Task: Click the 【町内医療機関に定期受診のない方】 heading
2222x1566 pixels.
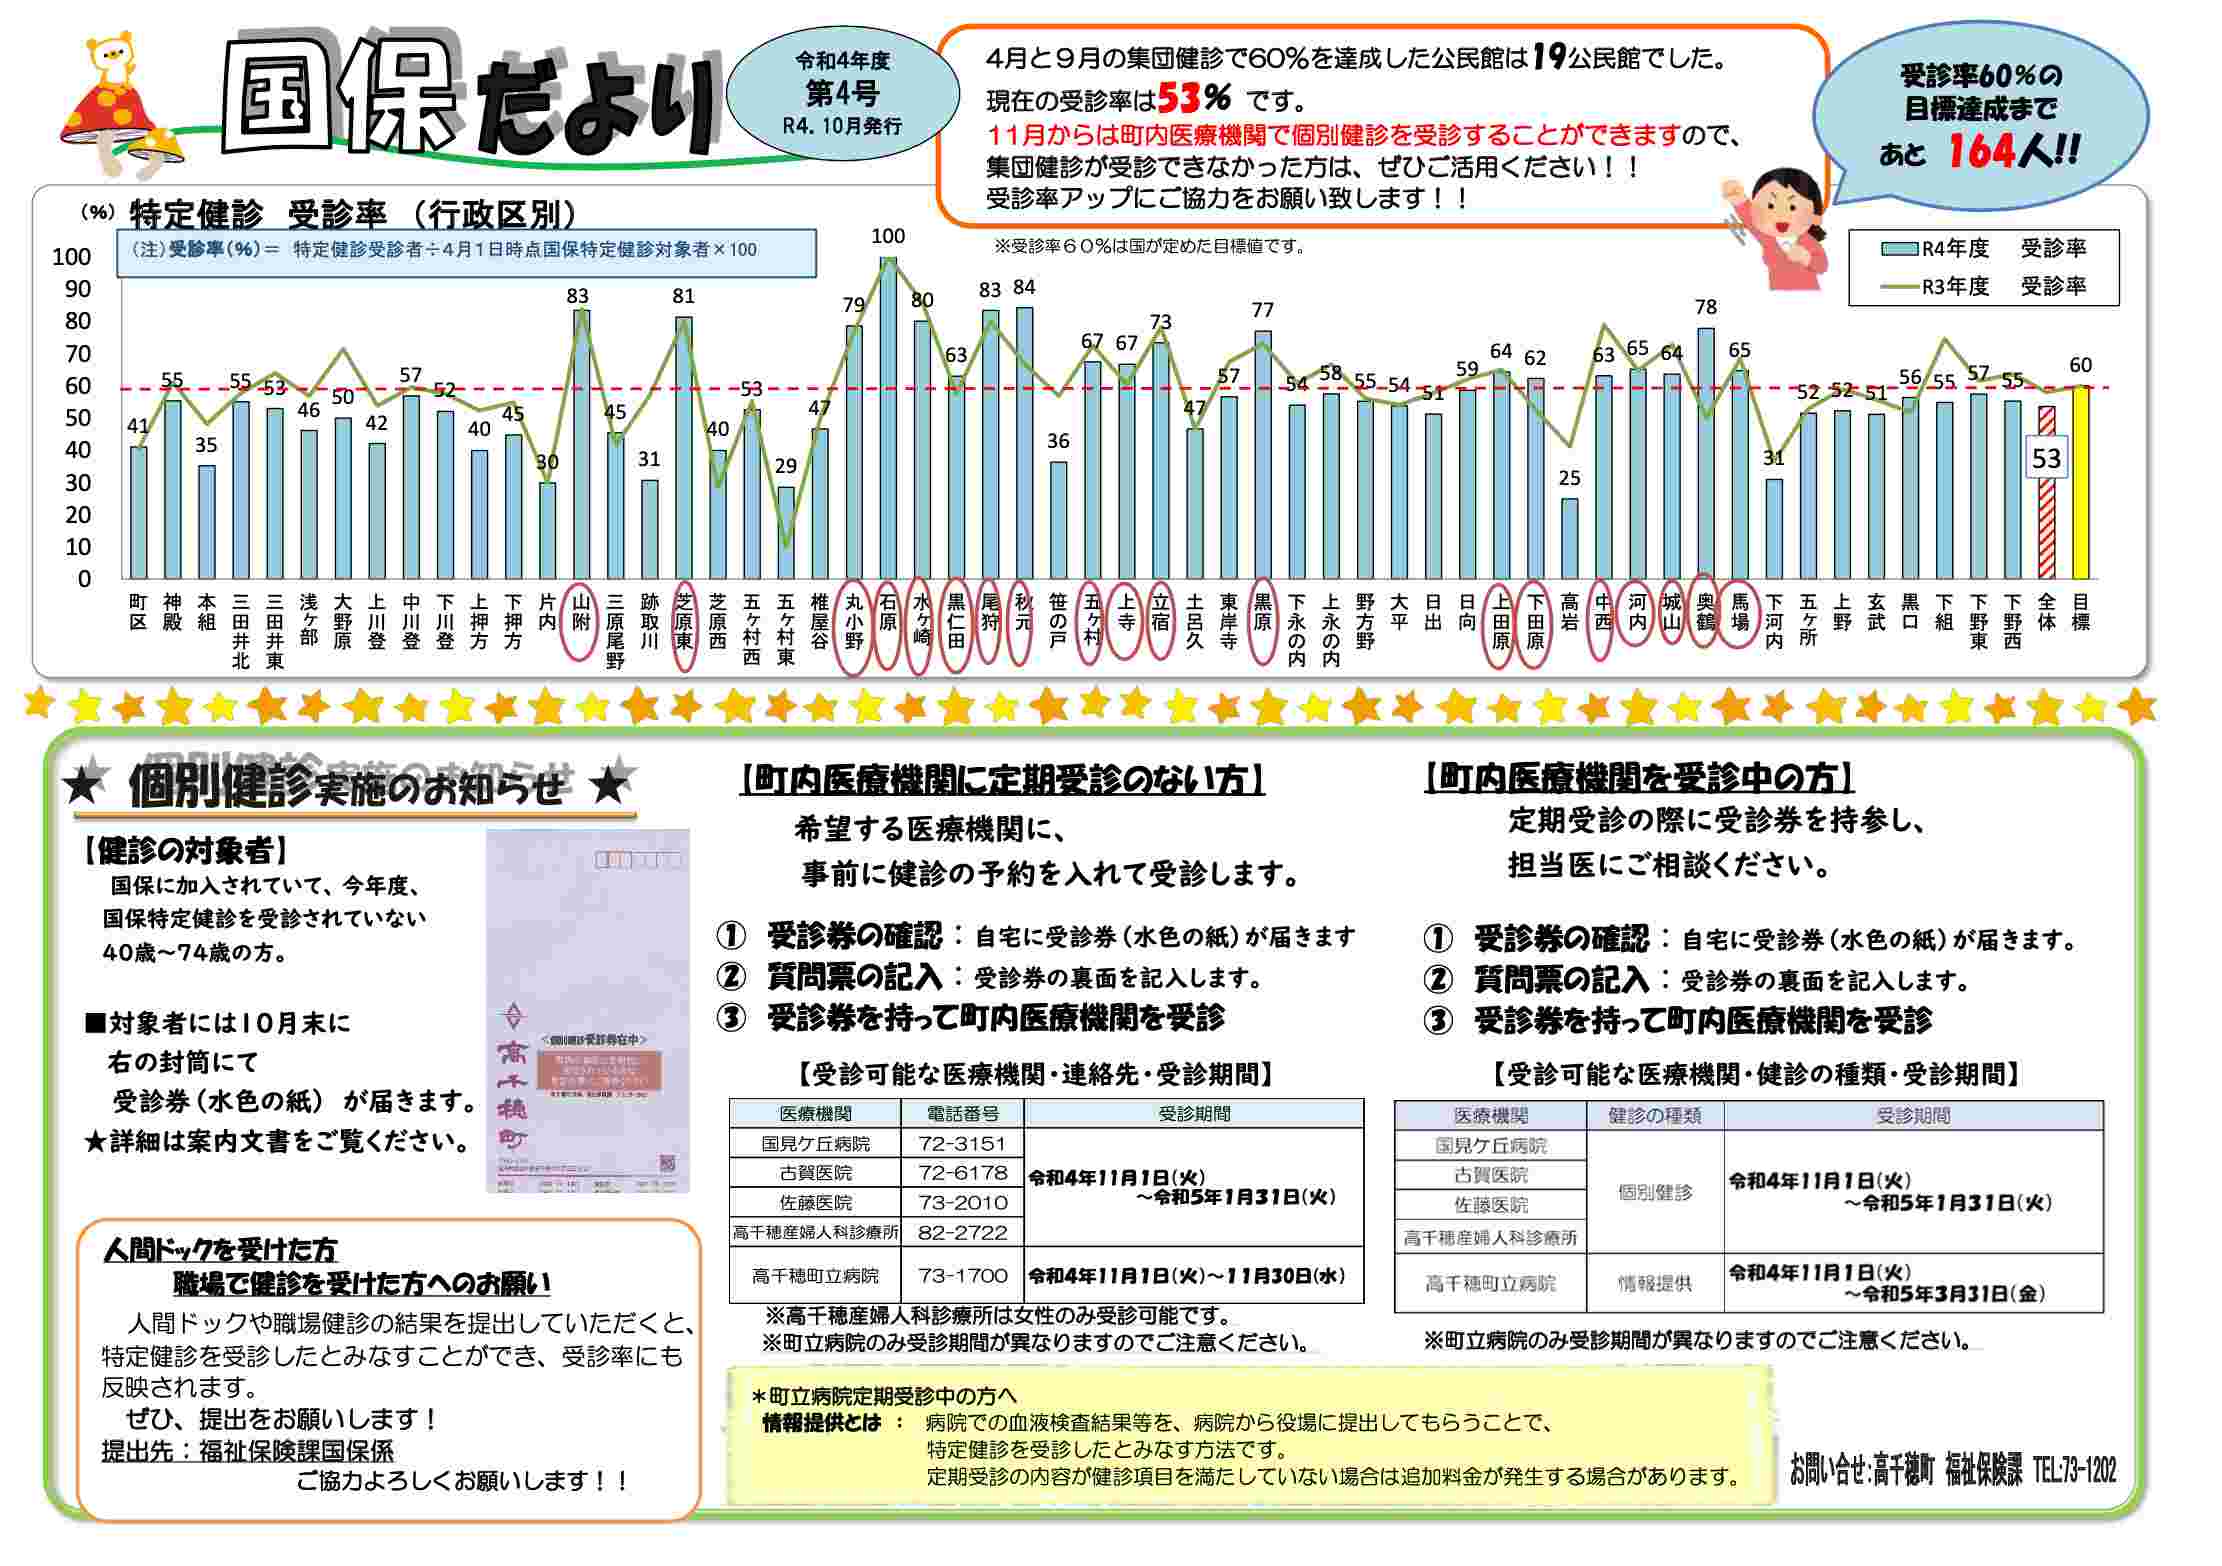Action: (1002, 779)
